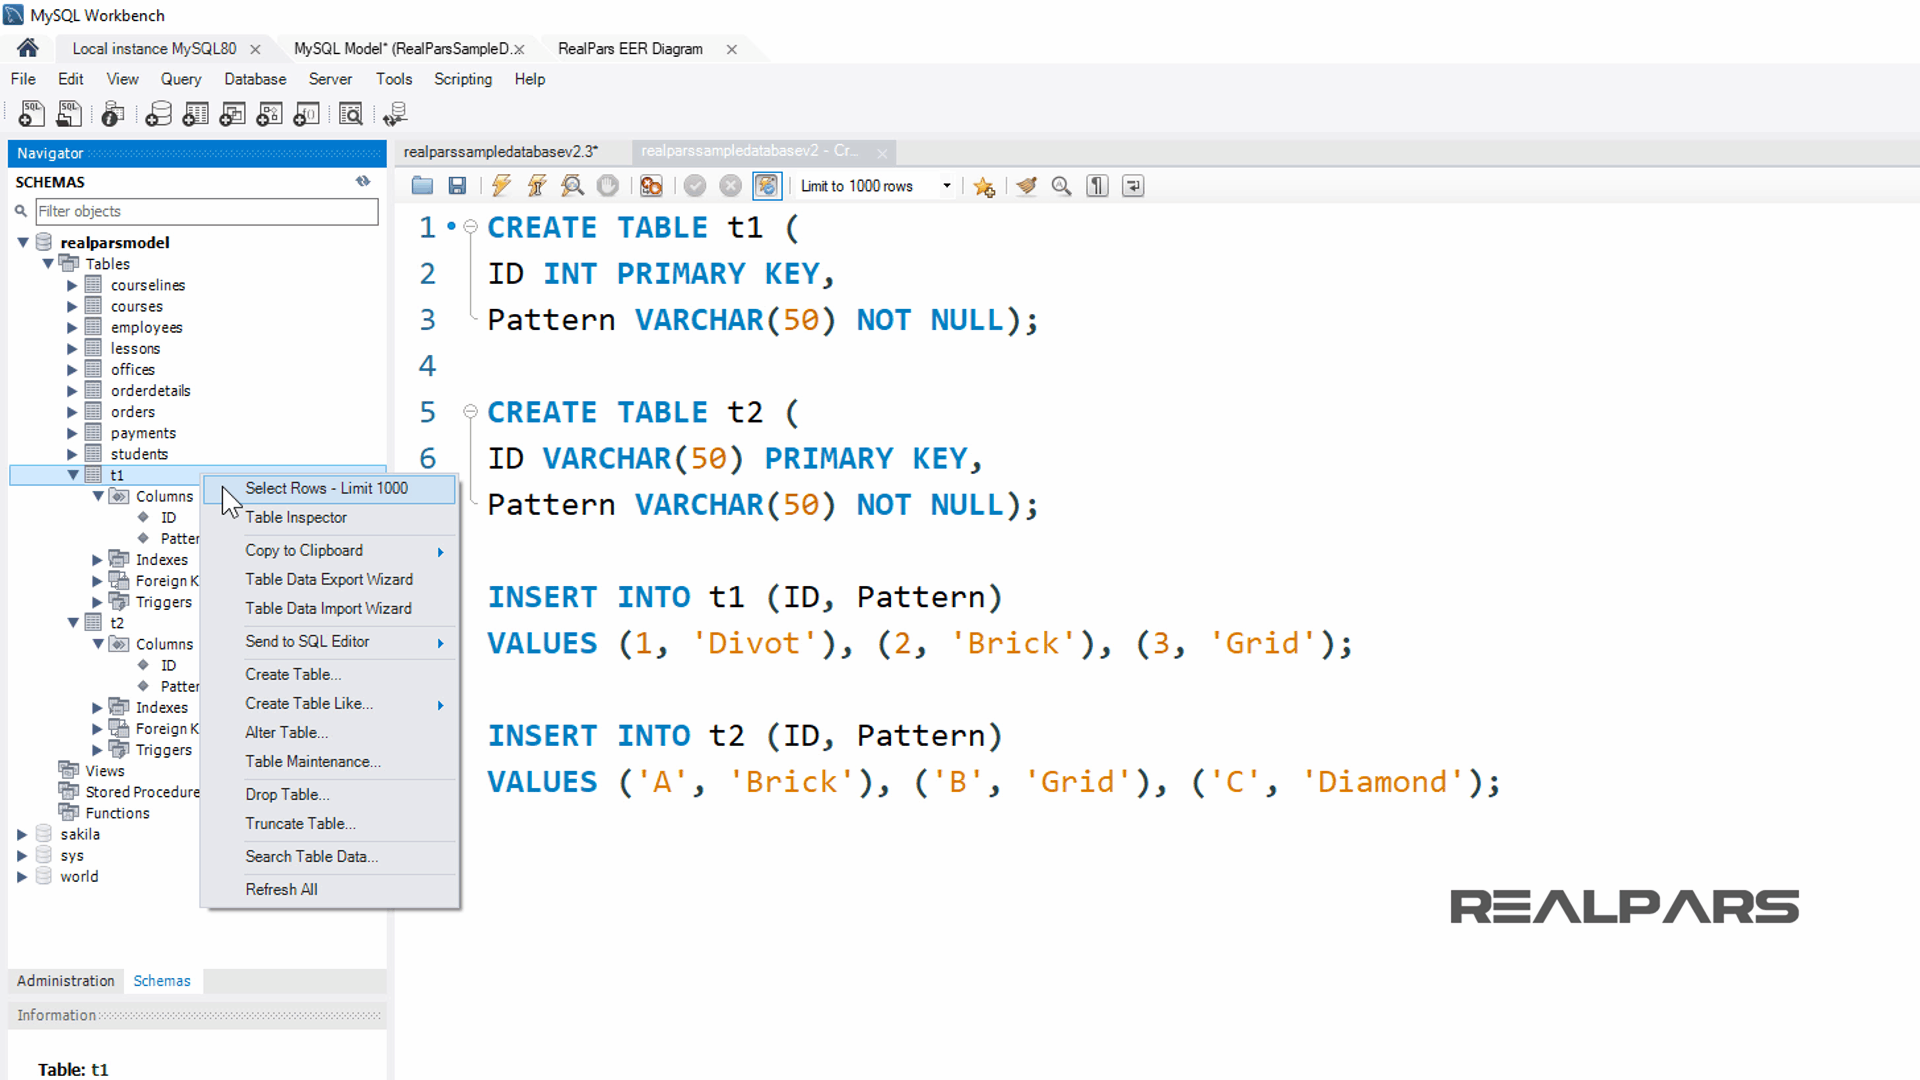Open Table Inspector from context menu
Image resolution: width=1920 pixels, height=1080 pixels.
click(329, 517)
